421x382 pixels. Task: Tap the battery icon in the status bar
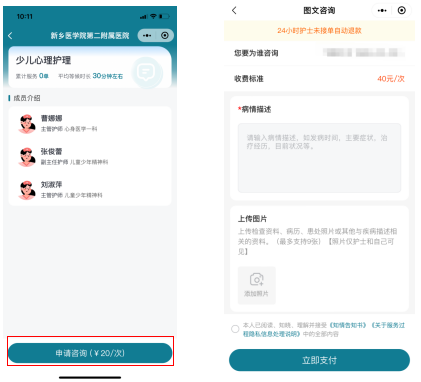(x=164, y=16)
